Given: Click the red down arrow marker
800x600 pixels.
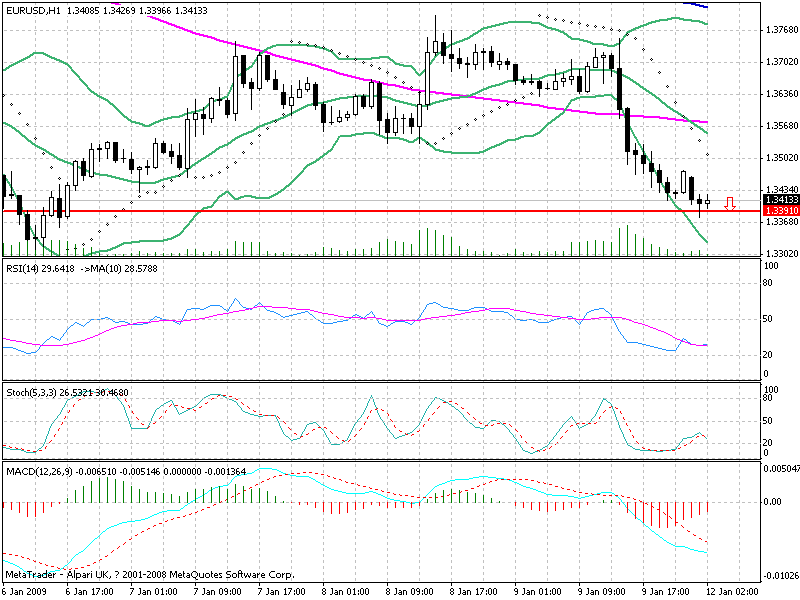Looking at the screenshot, I should (x=730, y=204).
